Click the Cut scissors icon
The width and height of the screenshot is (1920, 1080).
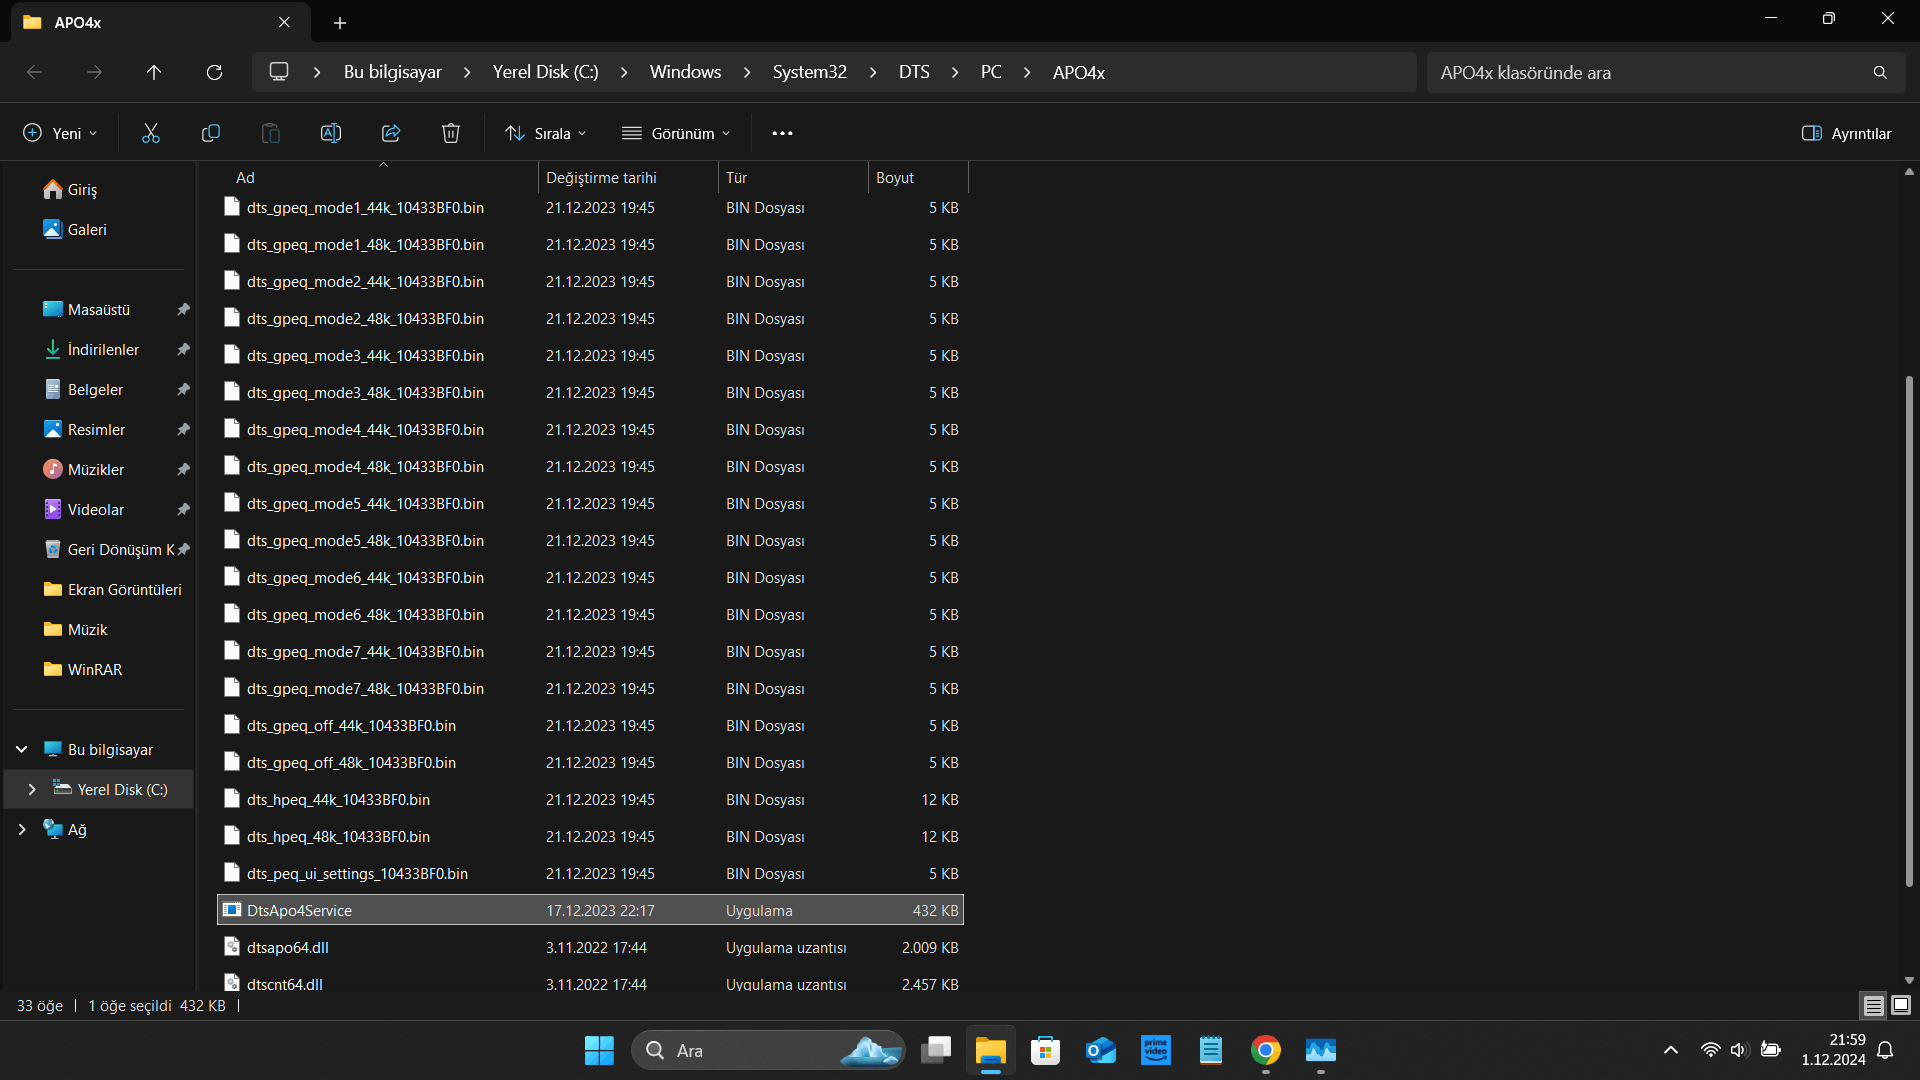coord(151,133)
